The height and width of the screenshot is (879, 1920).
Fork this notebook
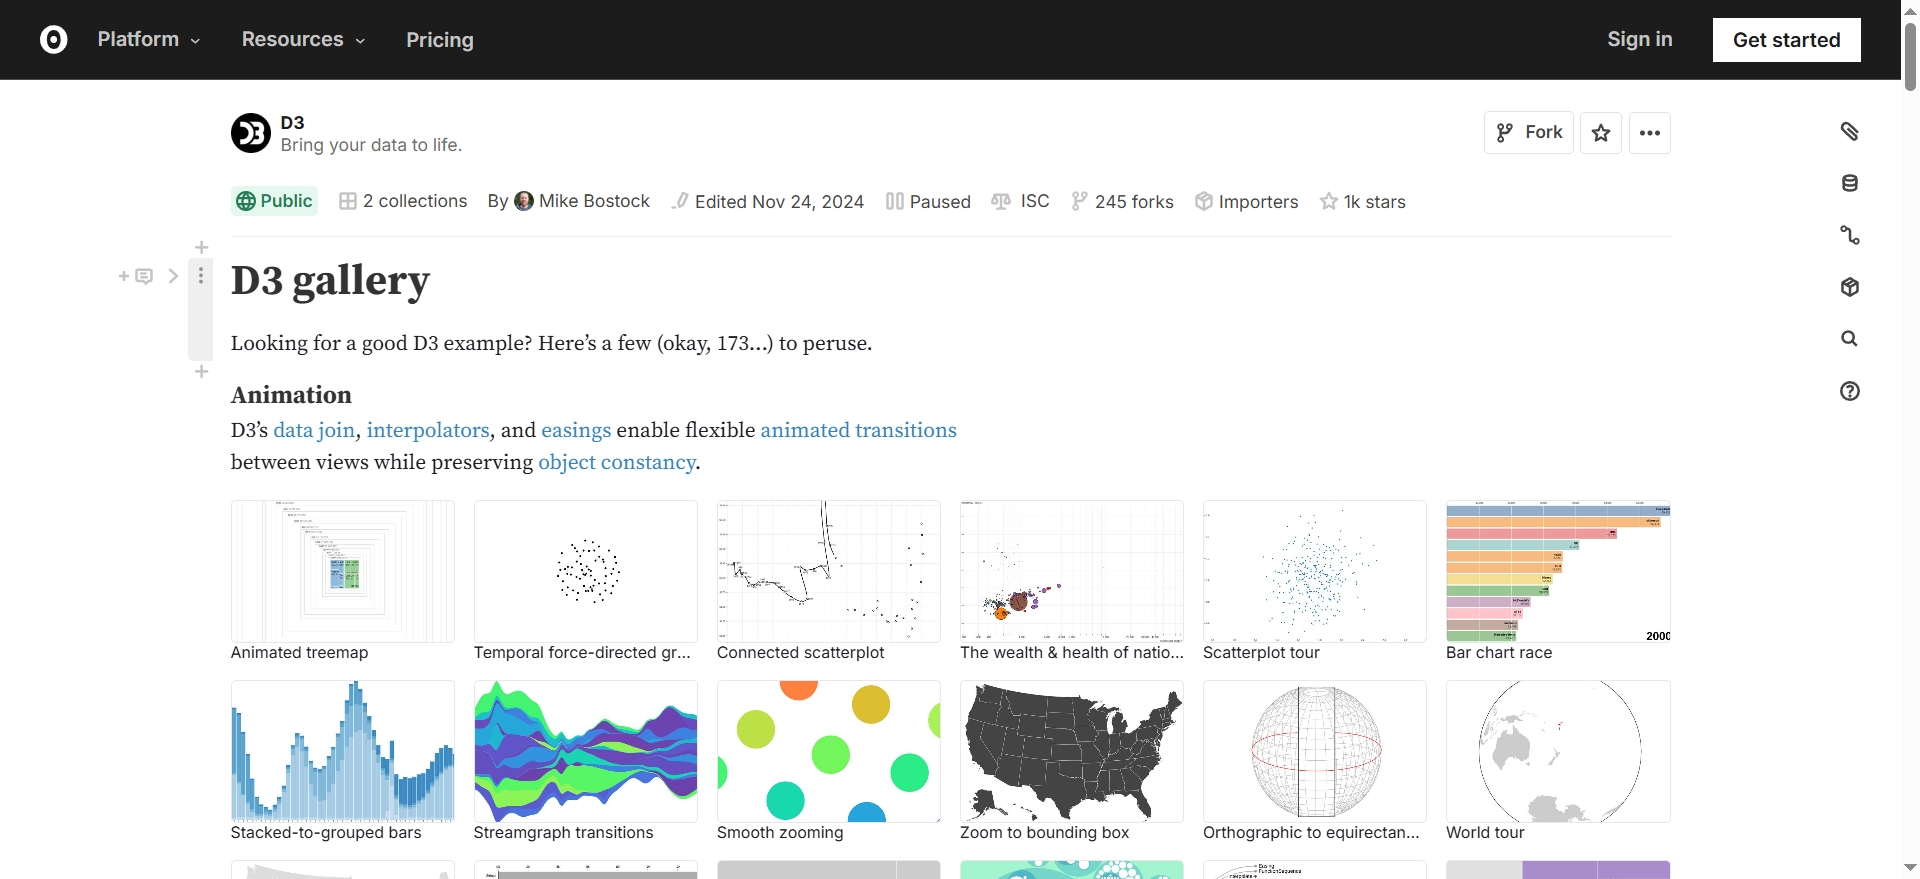pyautogui.click(x=1529, y=133)
